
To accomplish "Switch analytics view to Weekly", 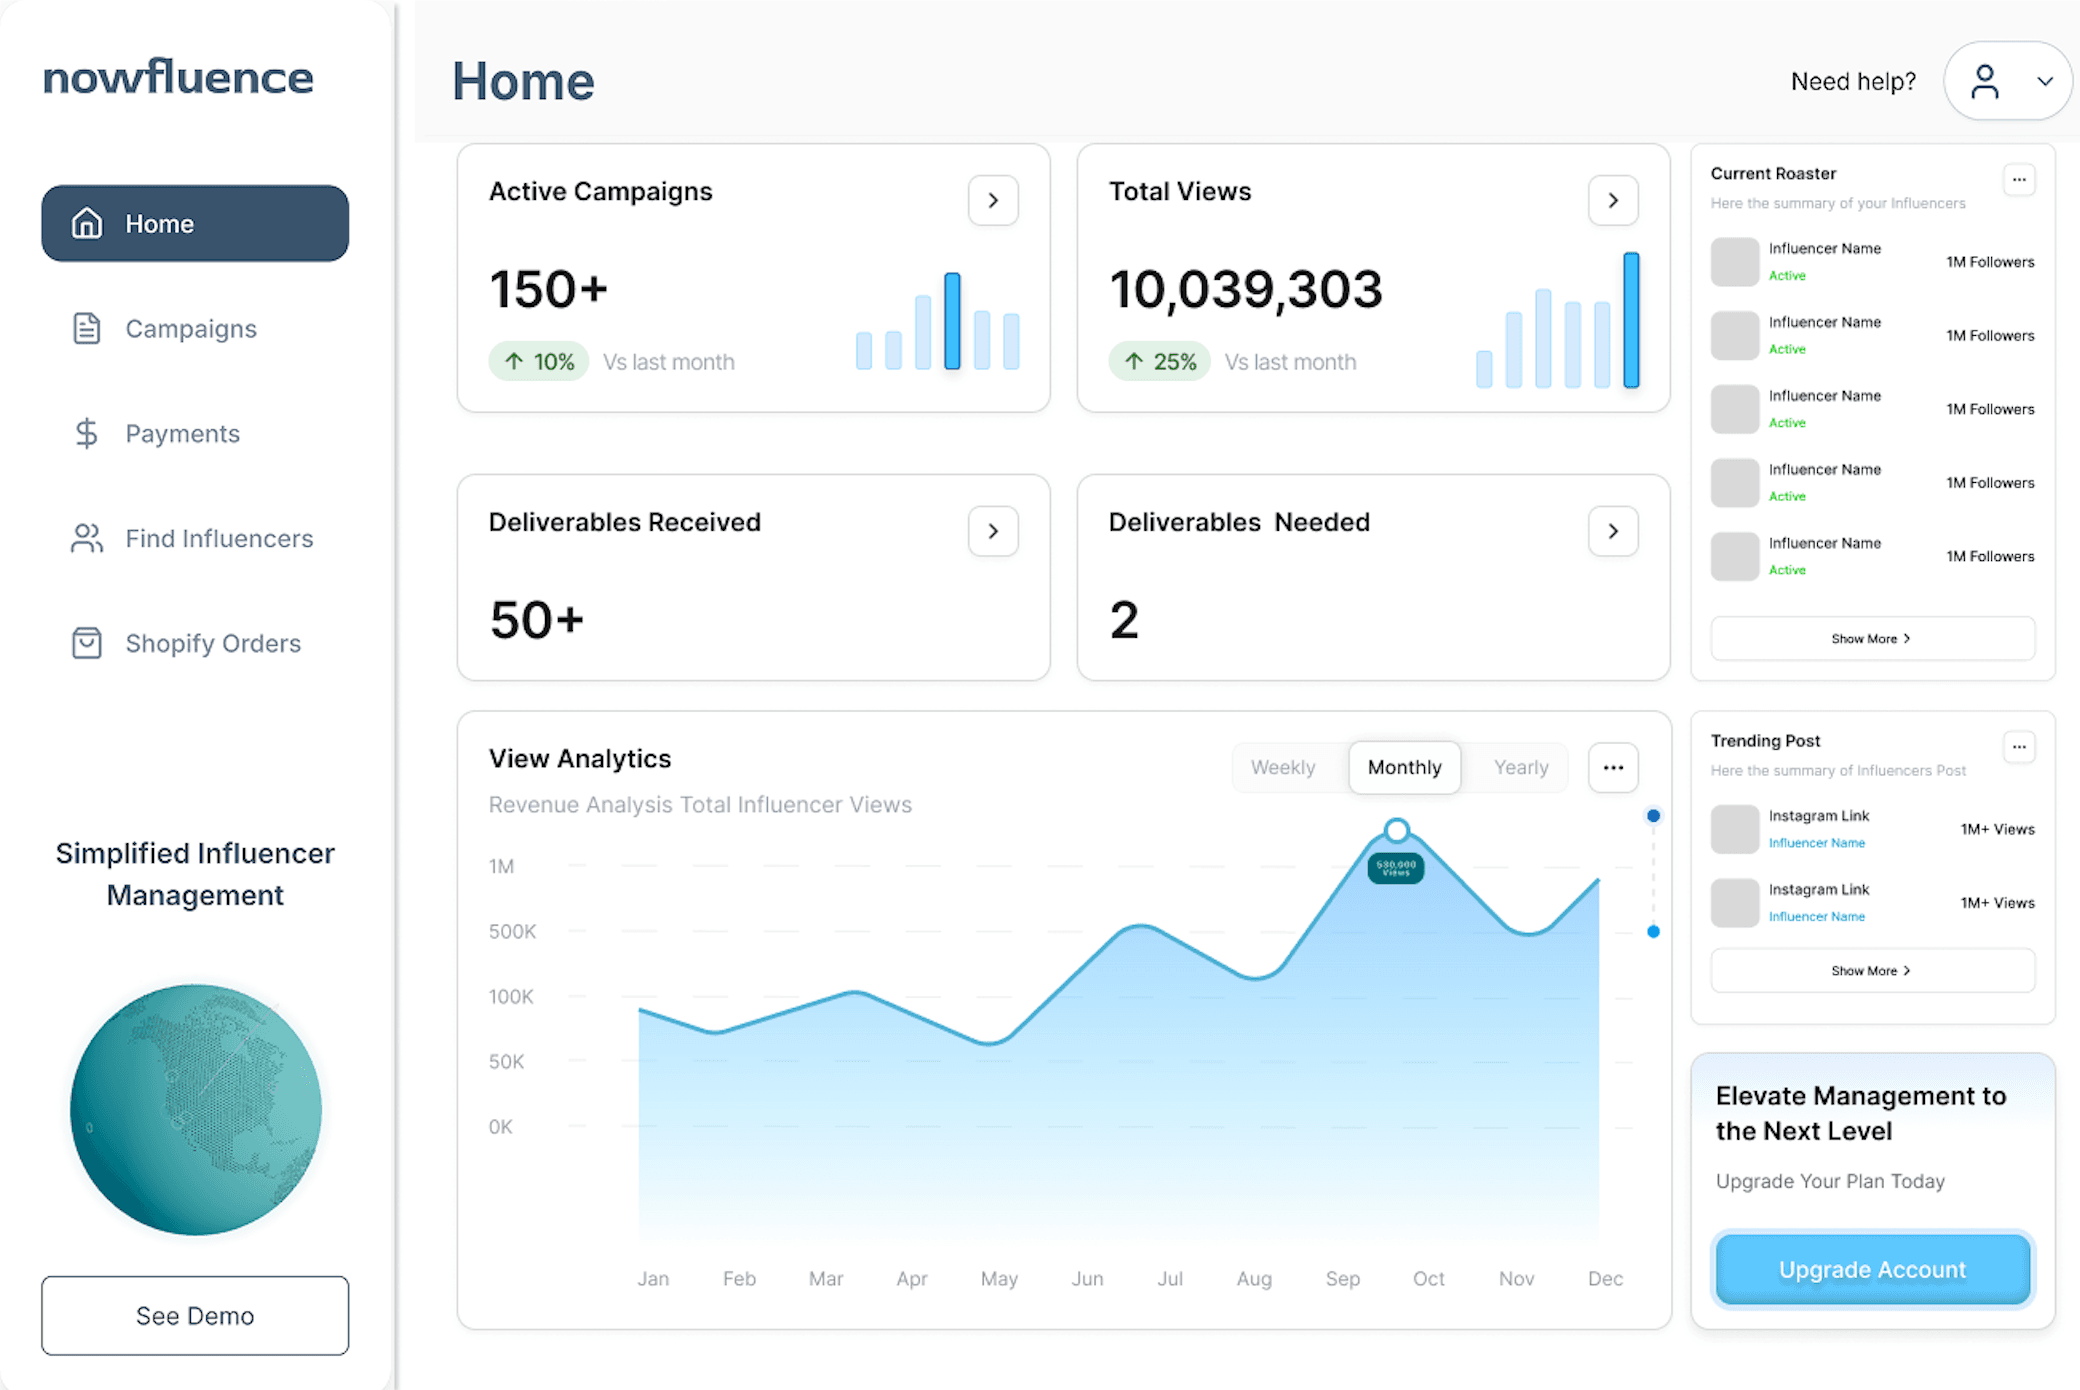I will (x=1283, y=767).
